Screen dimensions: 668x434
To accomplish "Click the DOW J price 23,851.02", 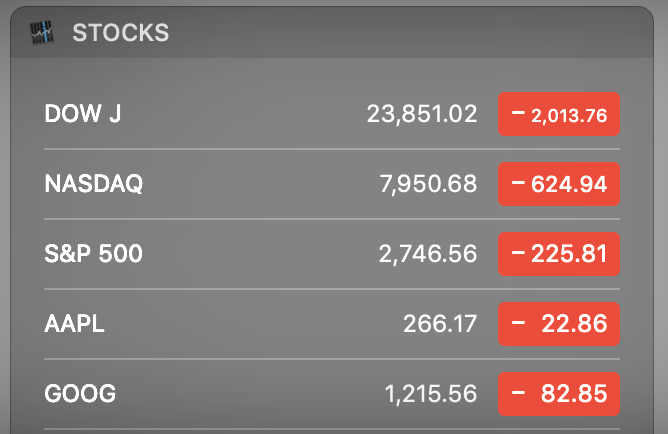I will (x=422, y=114).
